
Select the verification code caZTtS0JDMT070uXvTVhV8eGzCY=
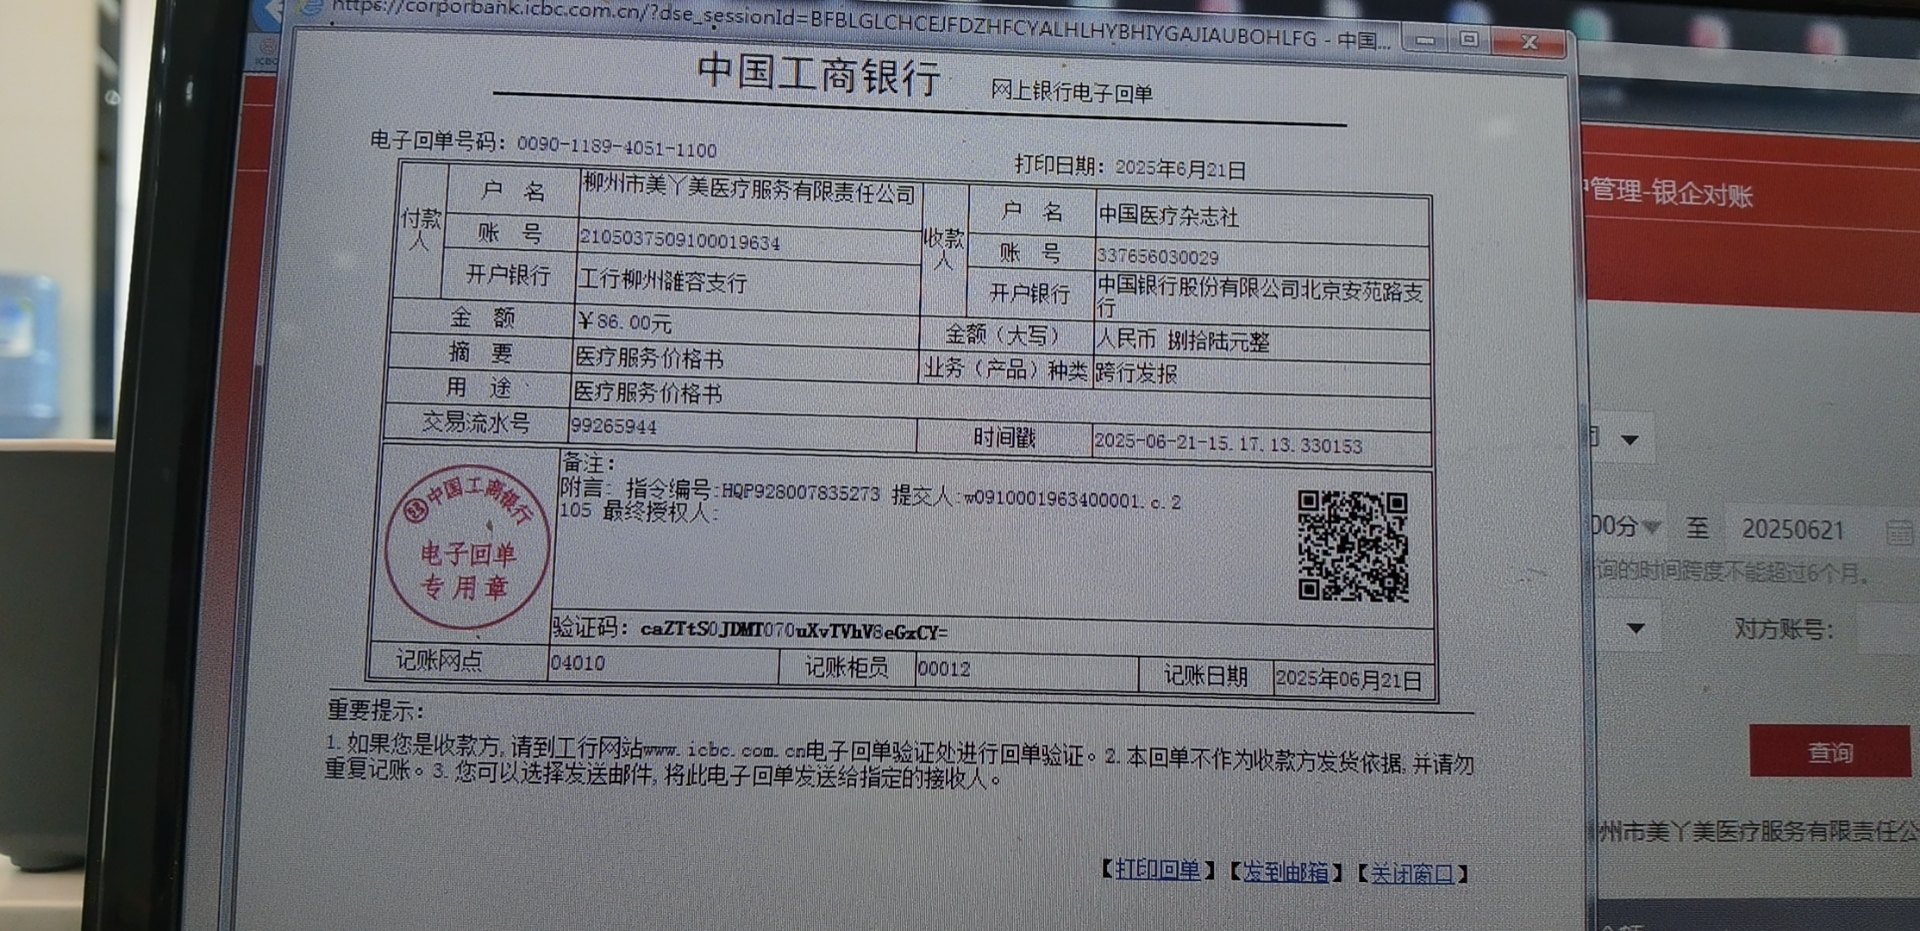tap(794, 630)
